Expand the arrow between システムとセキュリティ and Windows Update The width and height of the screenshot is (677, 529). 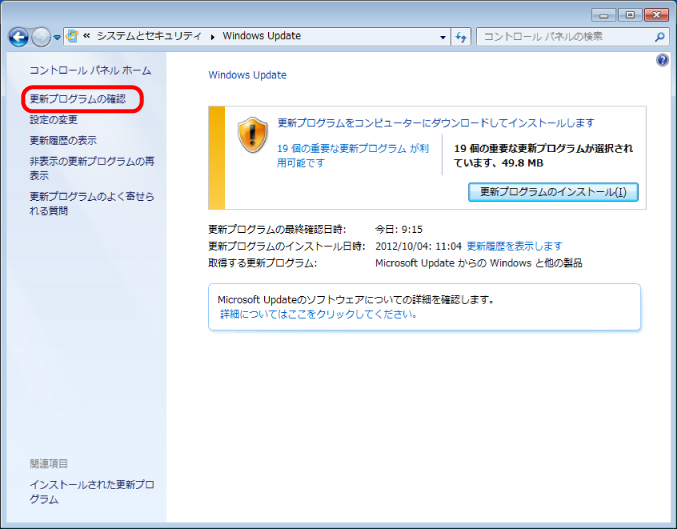(212, 37)
